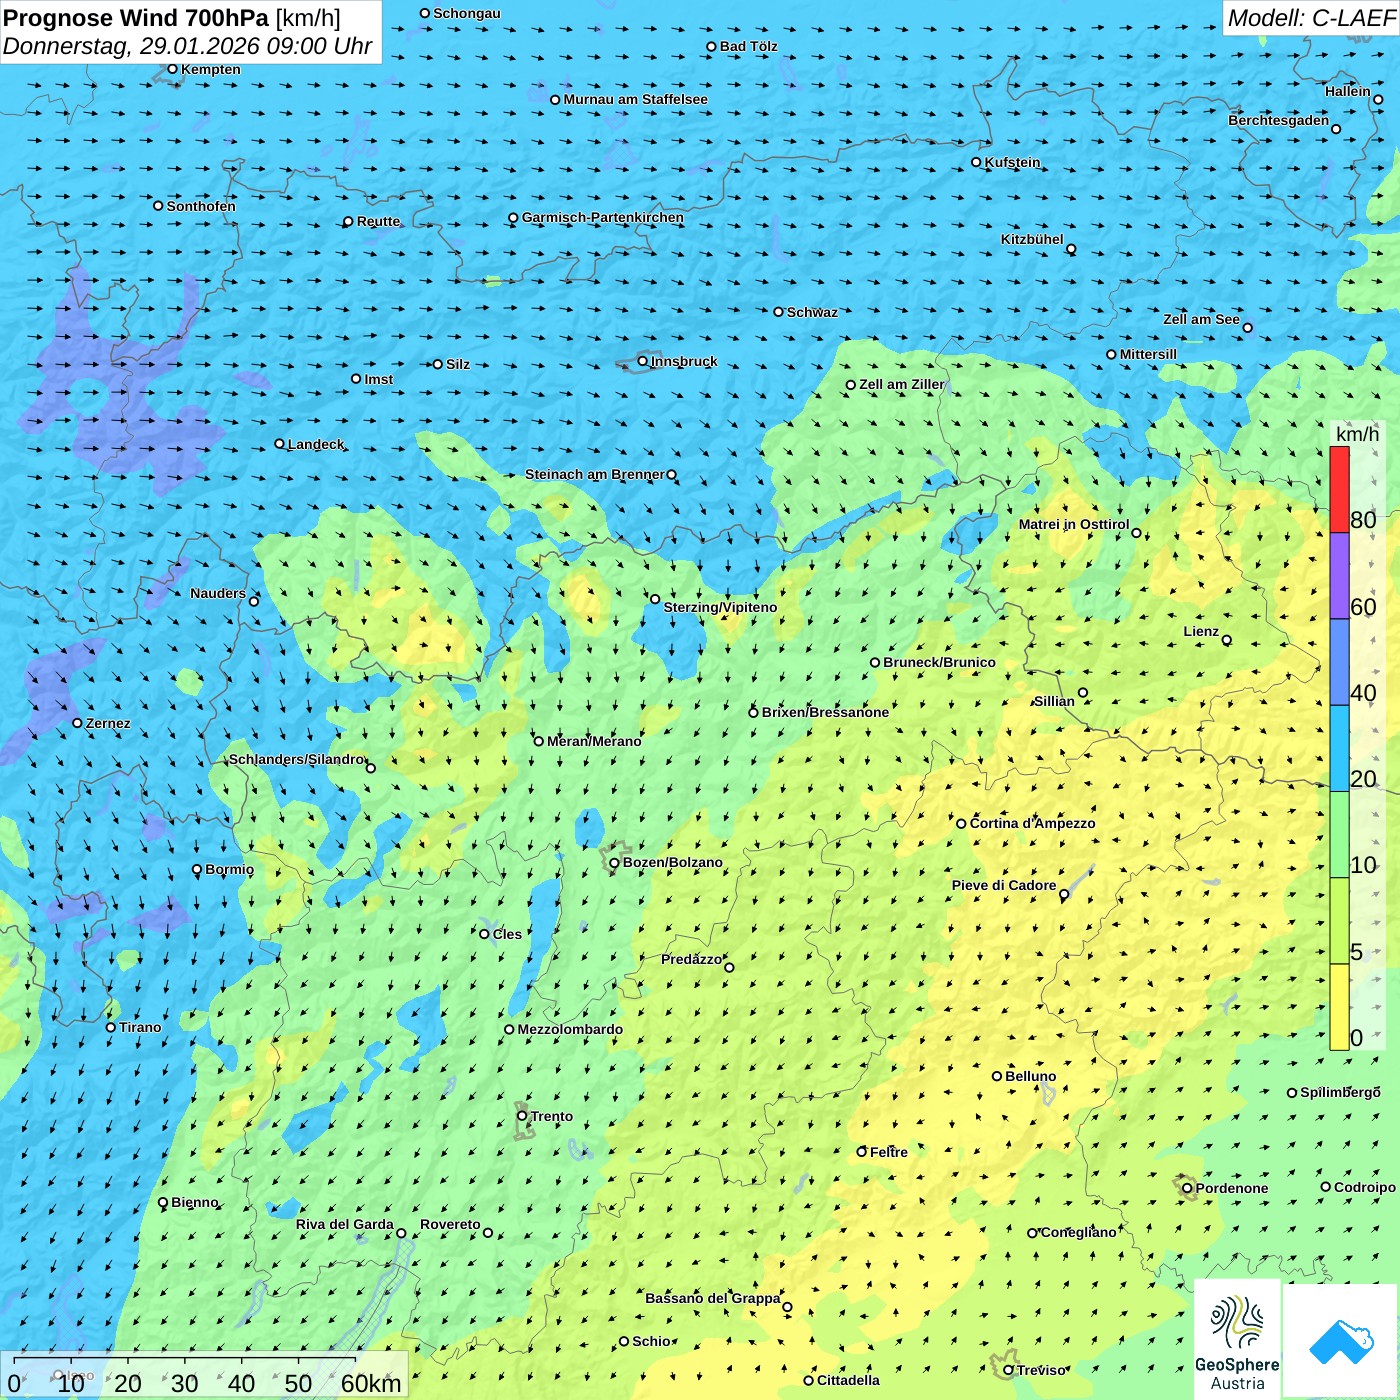Select the Pordenone label
The width and height of the screenshot is (1400, 1400).
tap(1232, 1188)
